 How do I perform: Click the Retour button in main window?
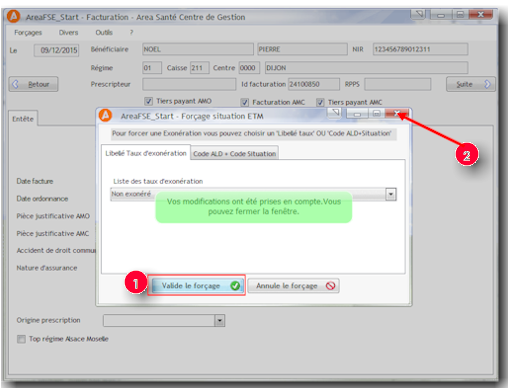click(33, 84)
